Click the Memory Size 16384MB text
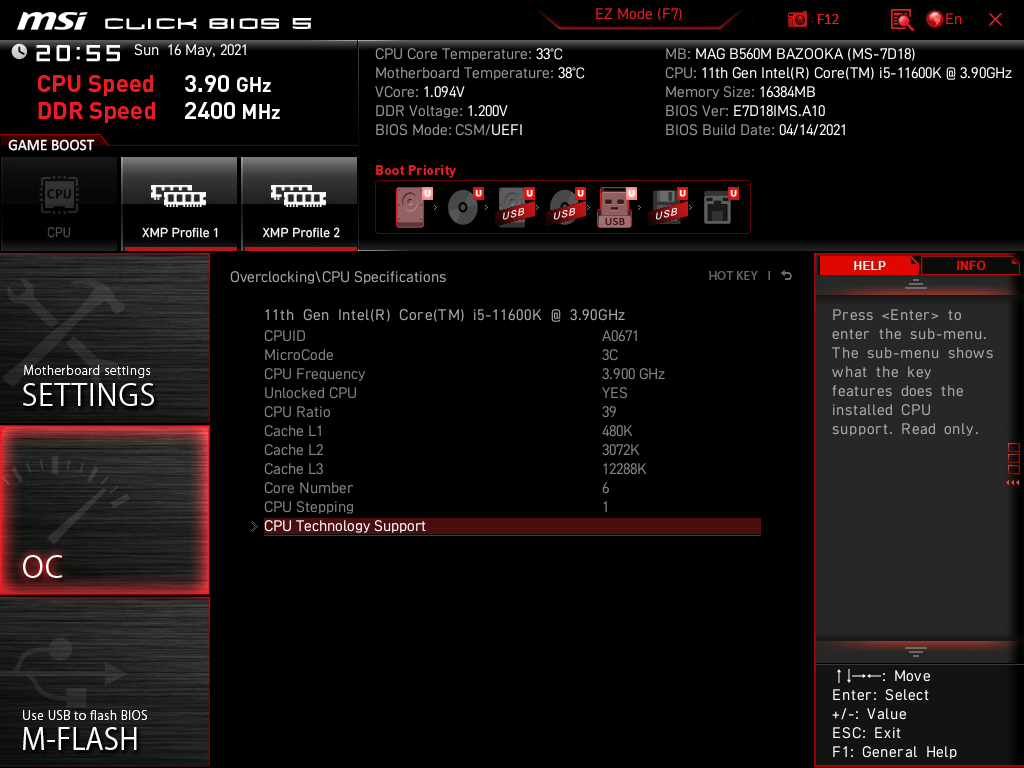The width and height of the screenshot is (1024, 768). click(740, 92)
